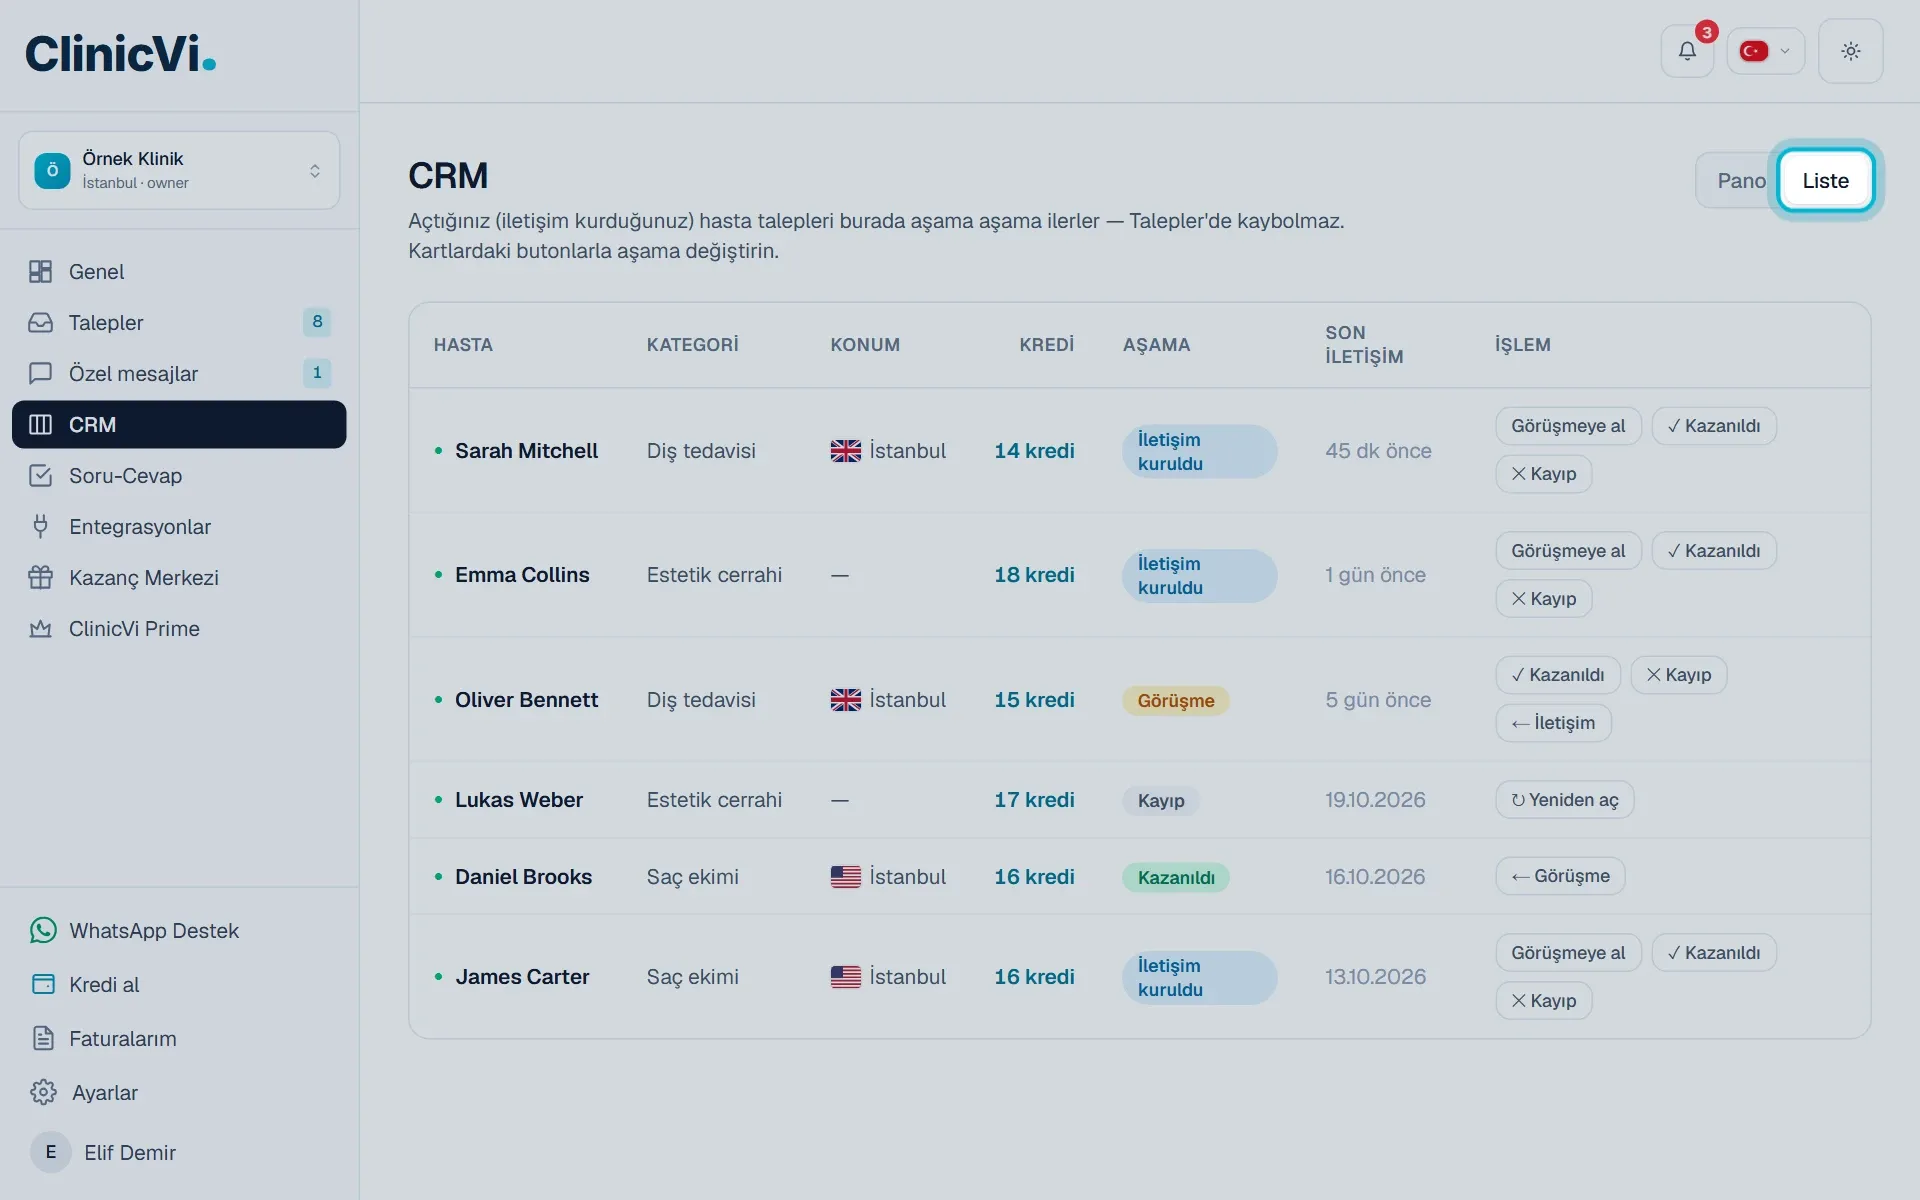Move Oliver Bennett back to İletişim
The width and height of the screenshot is (1920, 1200).
(x=1553, y=723)
